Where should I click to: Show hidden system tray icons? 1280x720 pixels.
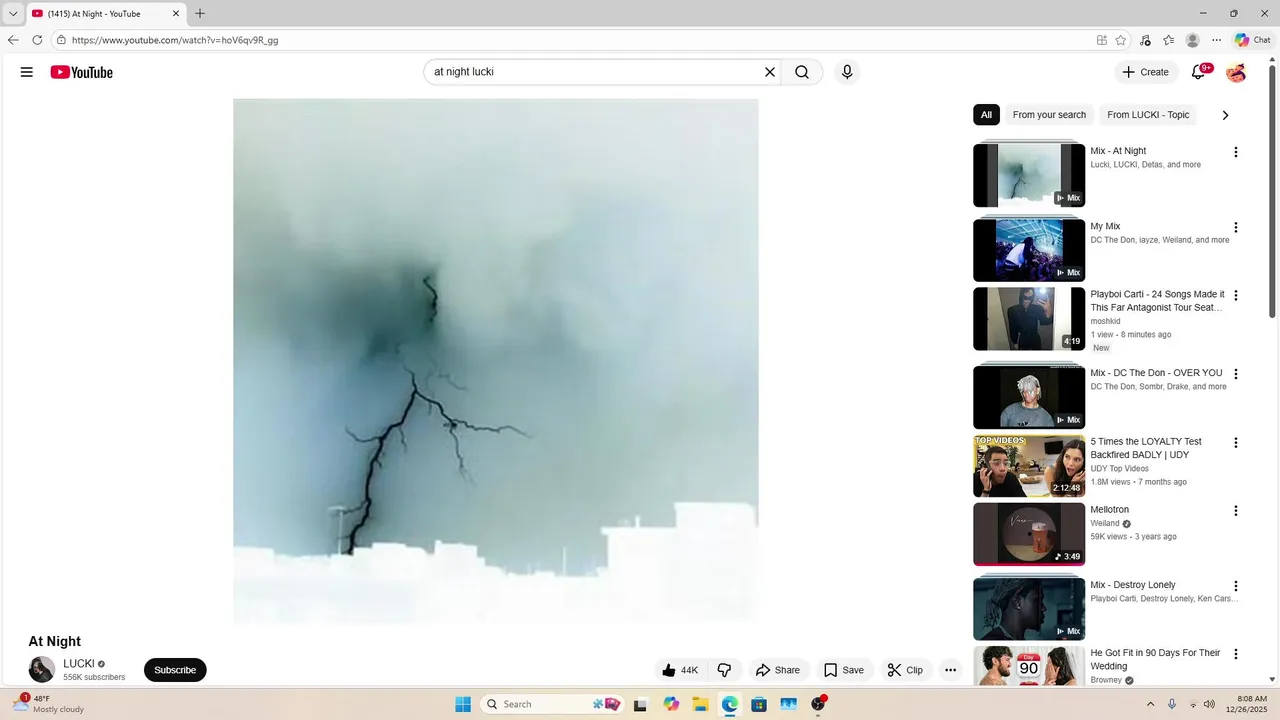tap(1150, 704)
